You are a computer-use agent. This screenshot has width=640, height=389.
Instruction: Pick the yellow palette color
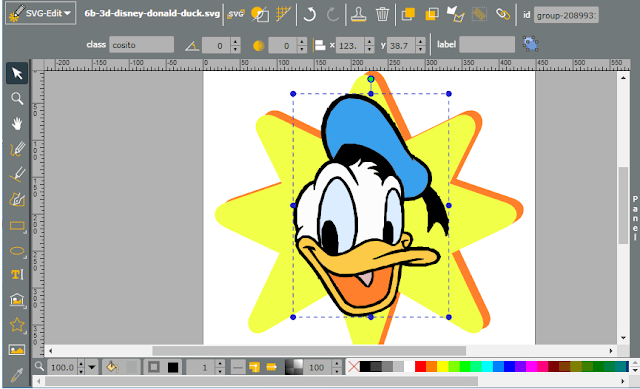(x=442, y=367)
